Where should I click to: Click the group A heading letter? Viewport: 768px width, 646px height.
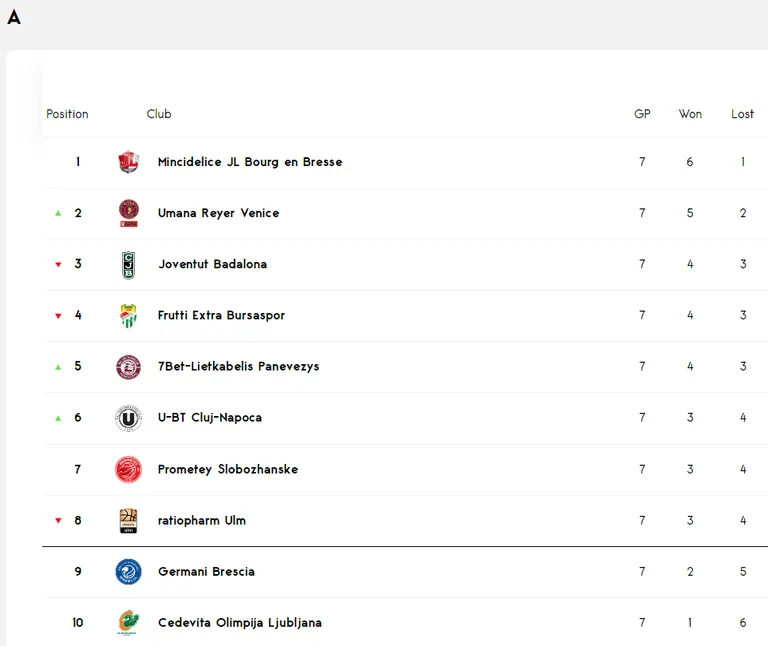(14, 17)
